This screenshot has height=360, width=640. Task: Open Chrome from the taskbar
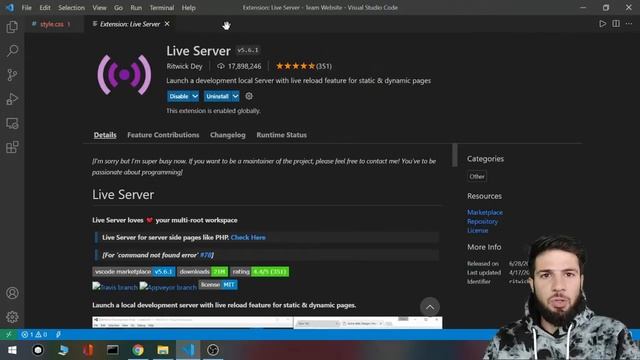138,350
